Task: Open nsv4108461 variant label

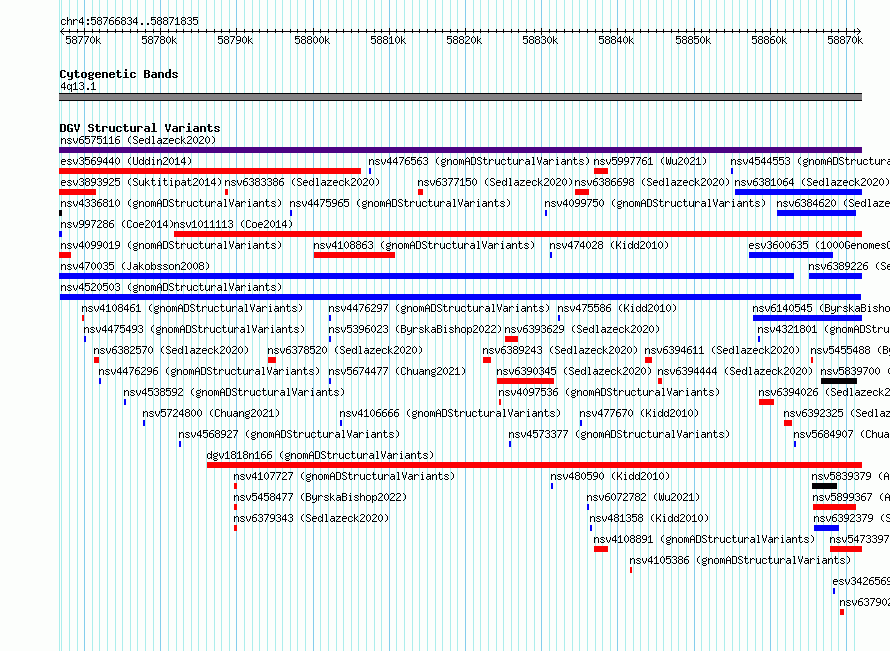Action: tap(192, 308)
